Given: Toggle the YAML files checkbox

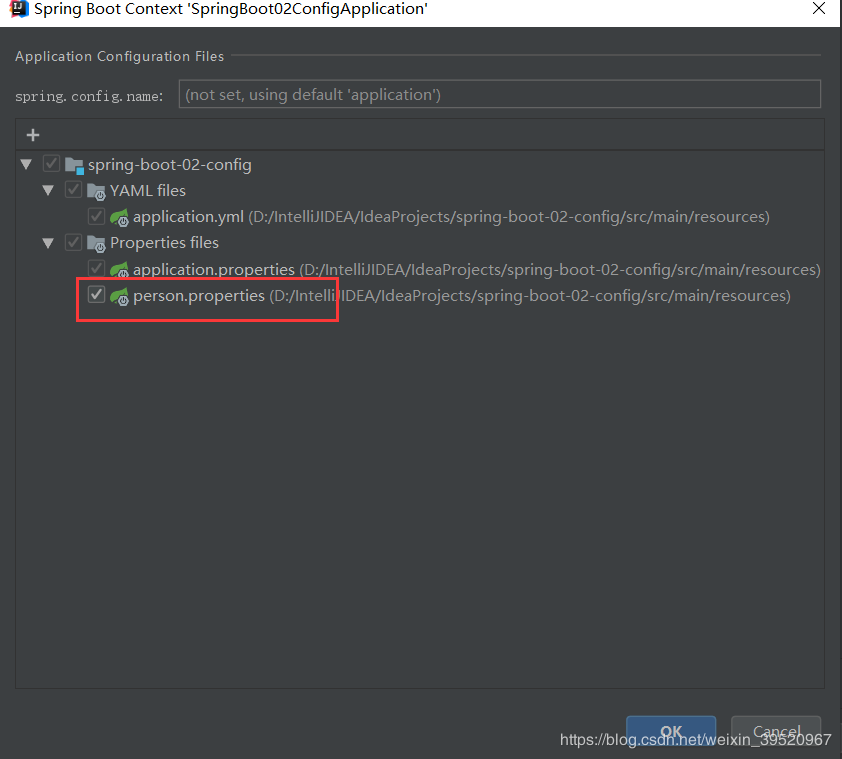Looking at the screenshot, I should click(x=73, y=190).
